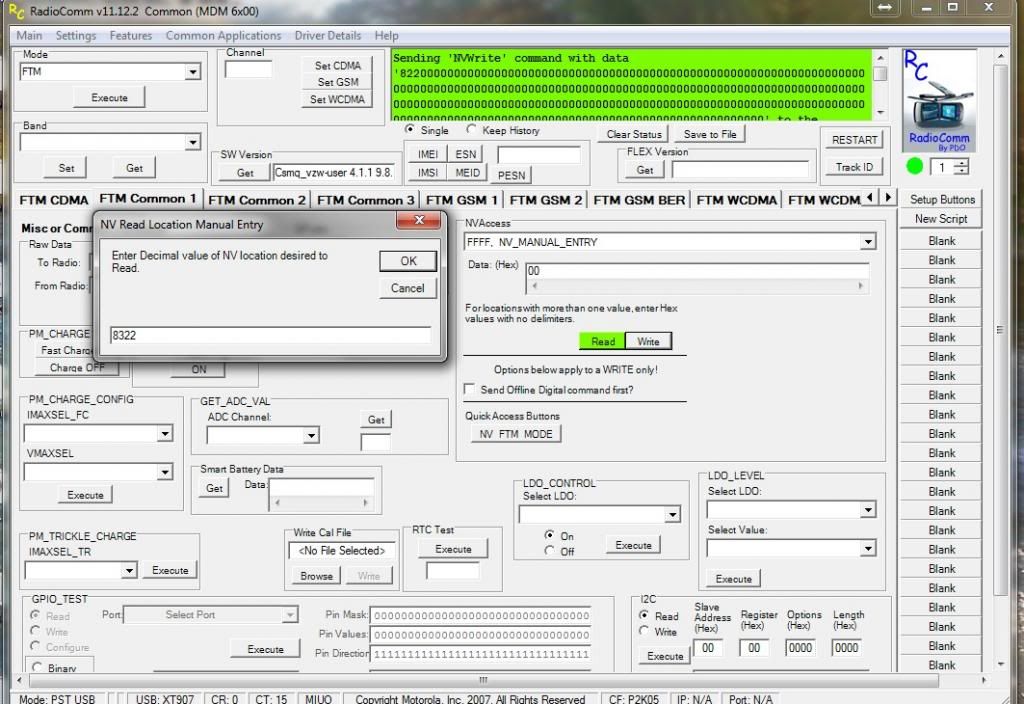
Task: Click the IMEI button
Action: [x=428, y=154]
